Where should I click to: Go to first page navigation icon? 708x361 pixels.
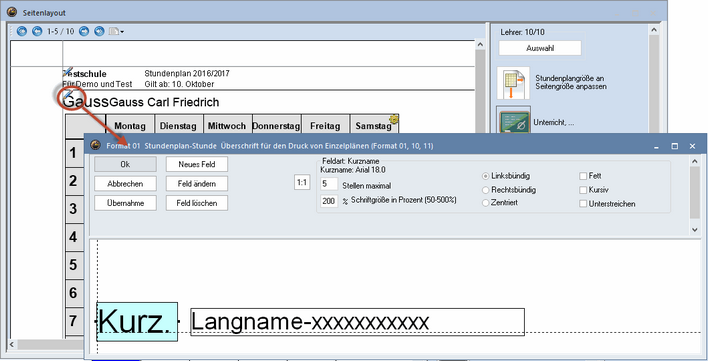tap(22, 31)
